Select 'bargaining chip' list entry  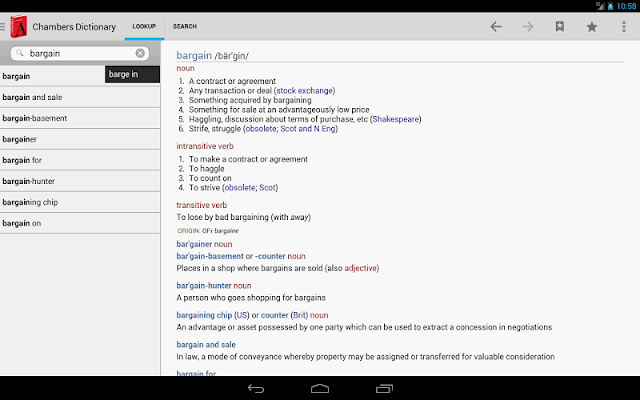point(80,202)
